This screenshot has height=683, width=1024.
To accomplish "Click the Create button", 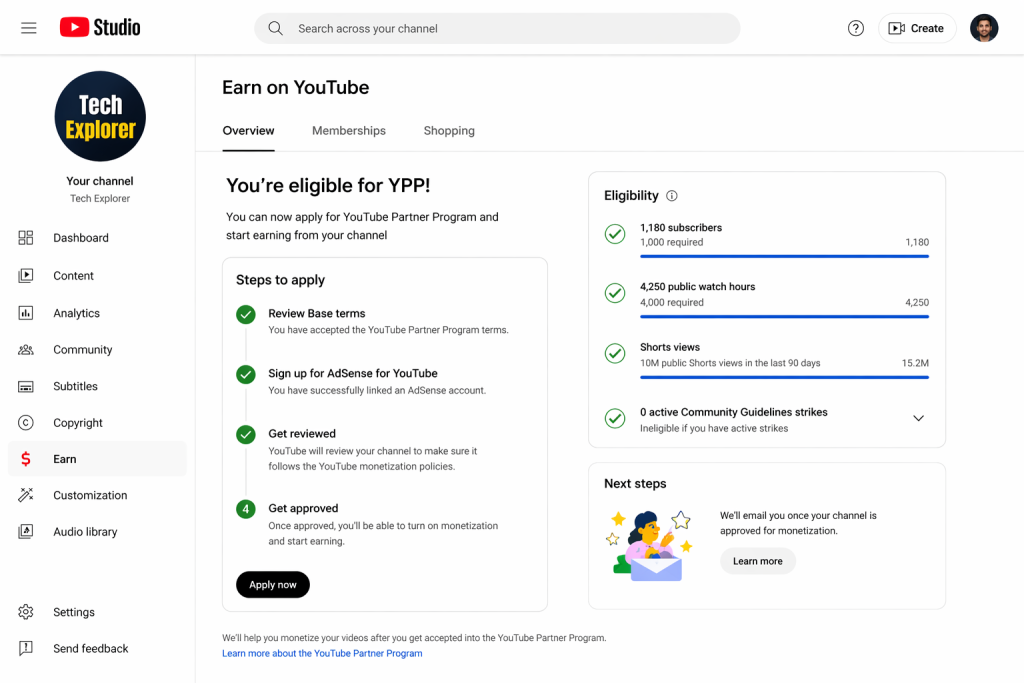I will click(x=917, y=28).
